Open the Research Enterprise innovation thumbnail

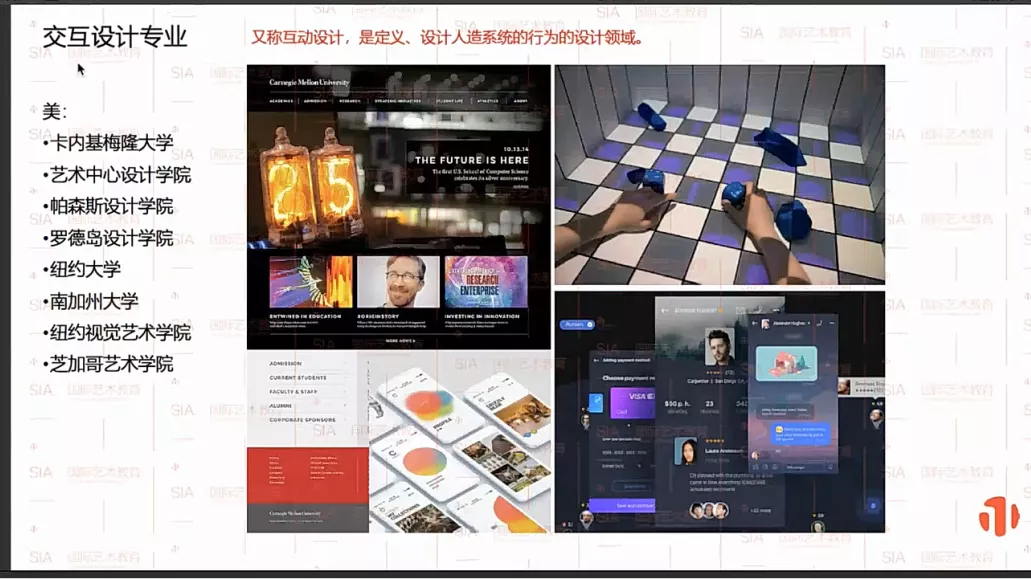coord(486,281)
